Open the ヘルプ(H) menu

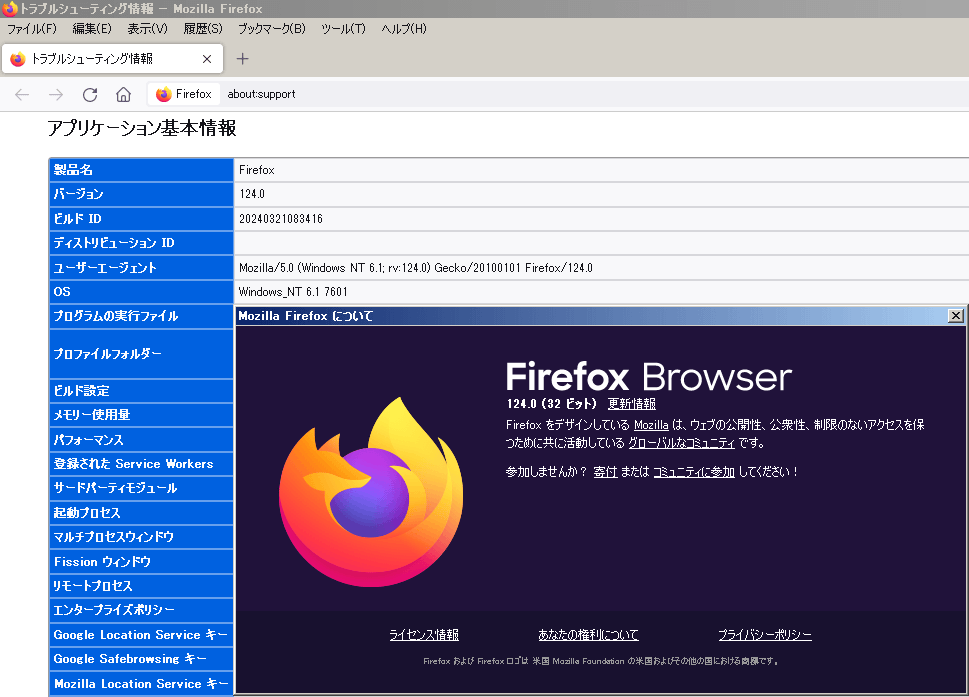click(404, 29)
